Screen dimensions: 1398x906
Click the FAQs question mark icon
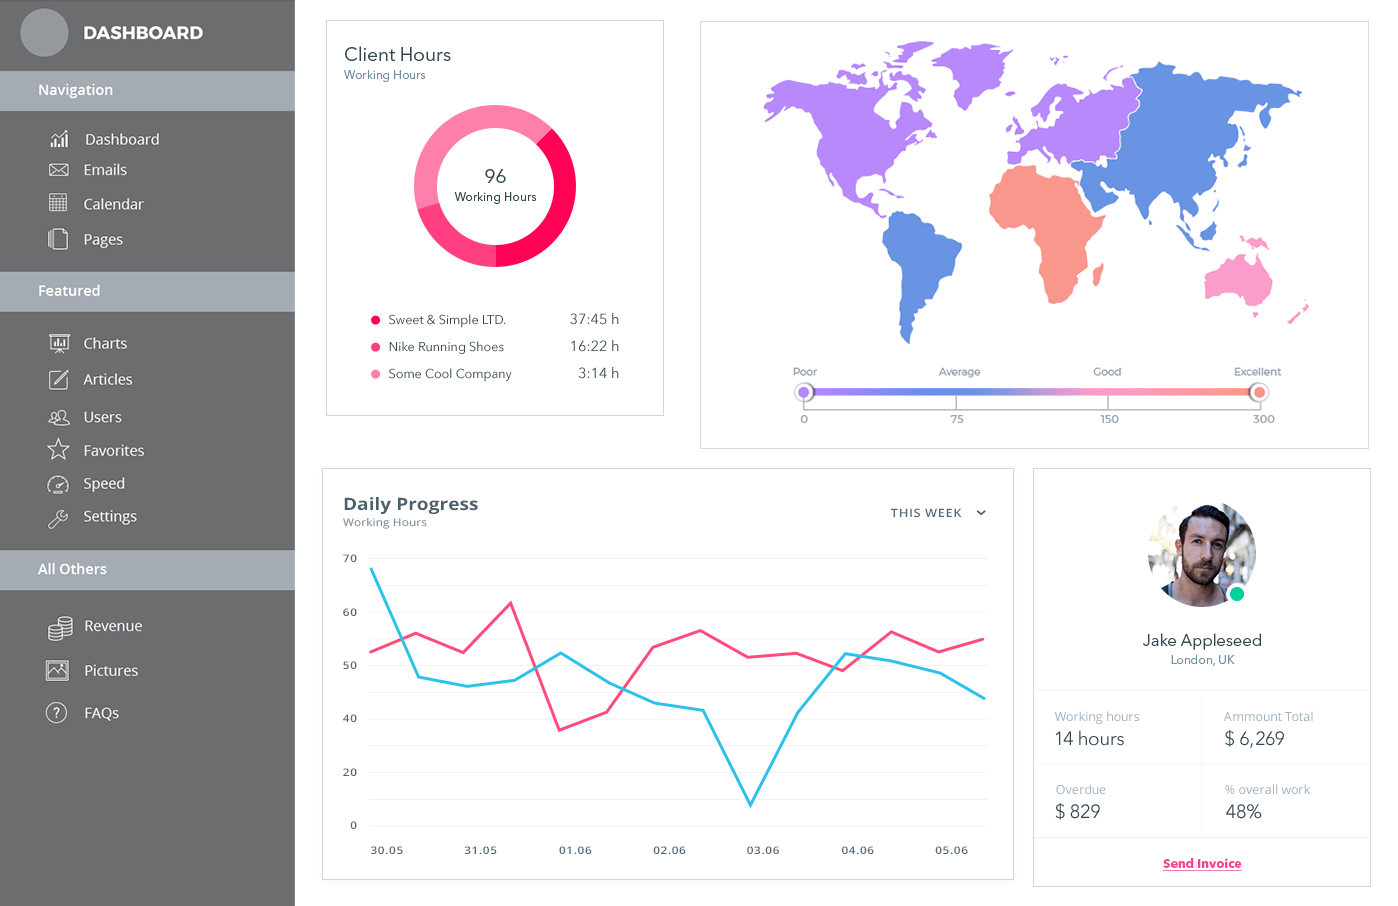coord(57,713)
